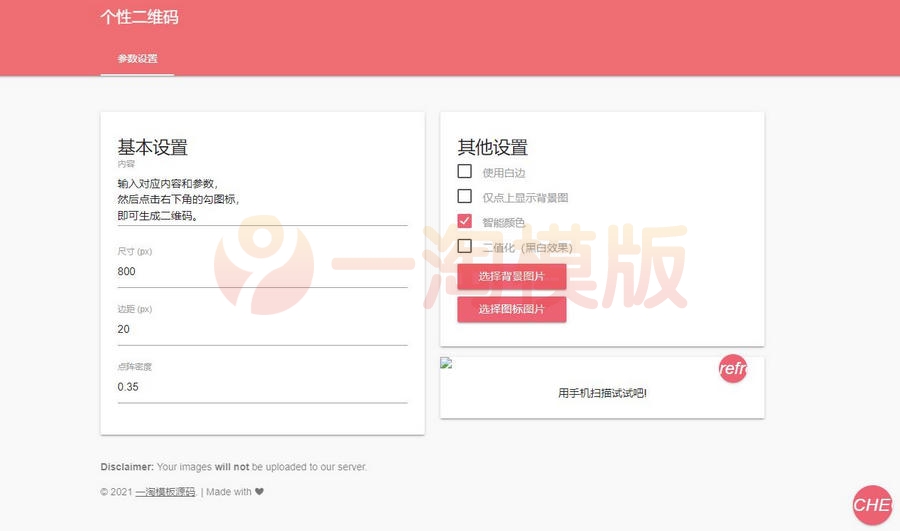Focus the 尺寸 (px) field showing 800
This screenshot has width=900, height=531.
coord(262,272)
